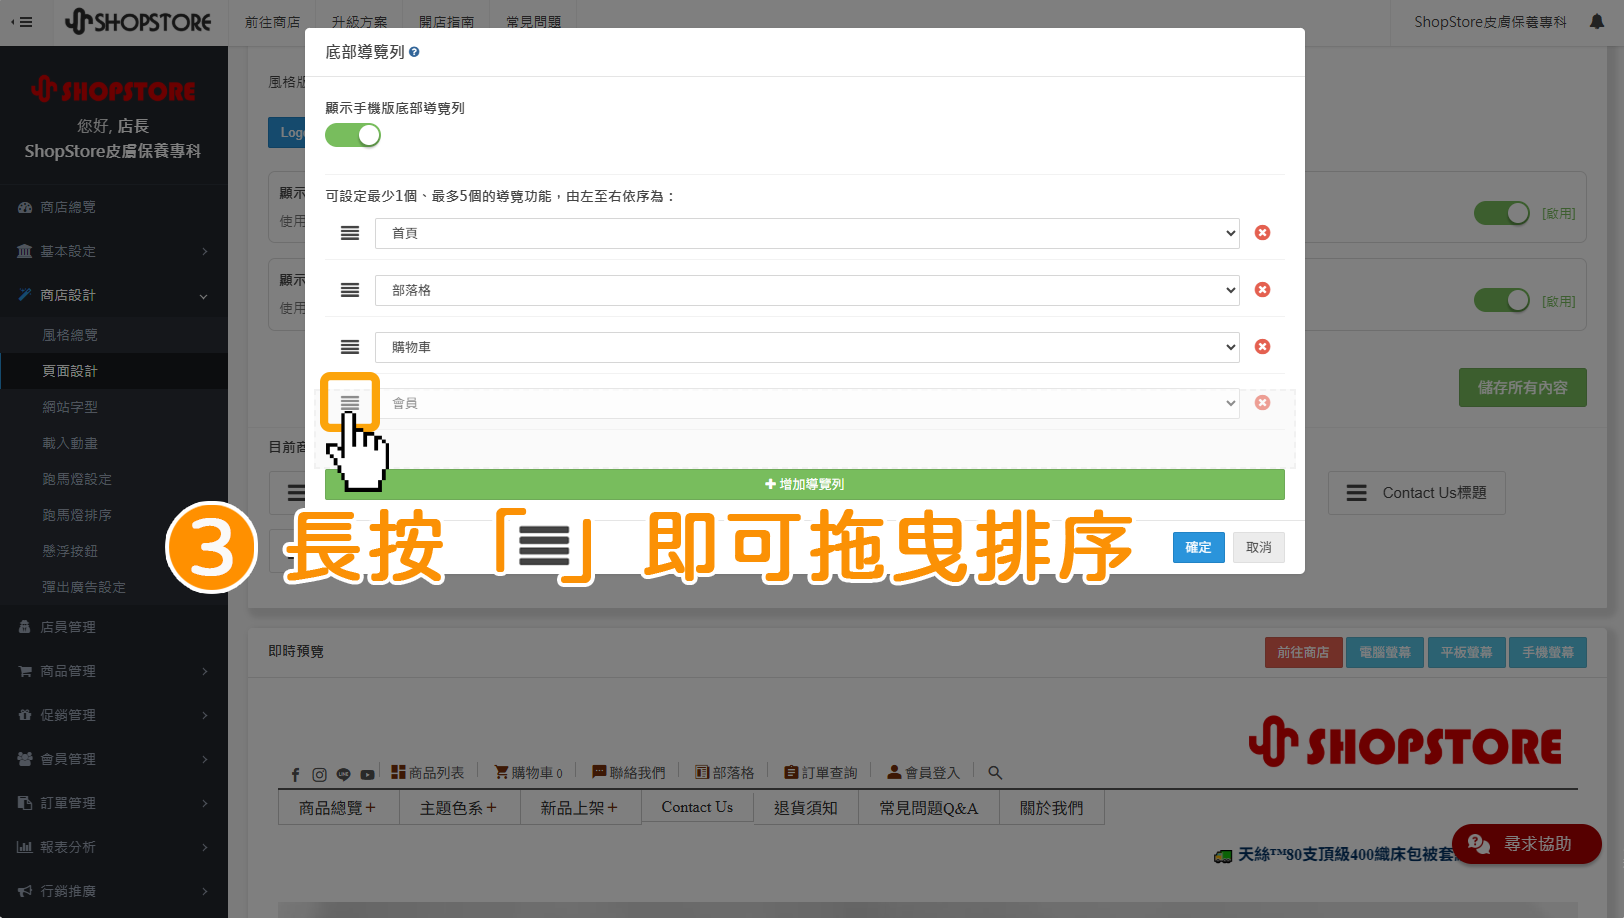Screen dimensions: 1624x918
Task: Toggle 顯示手機版底部導覽列 switch
Action: click(353, 135)
